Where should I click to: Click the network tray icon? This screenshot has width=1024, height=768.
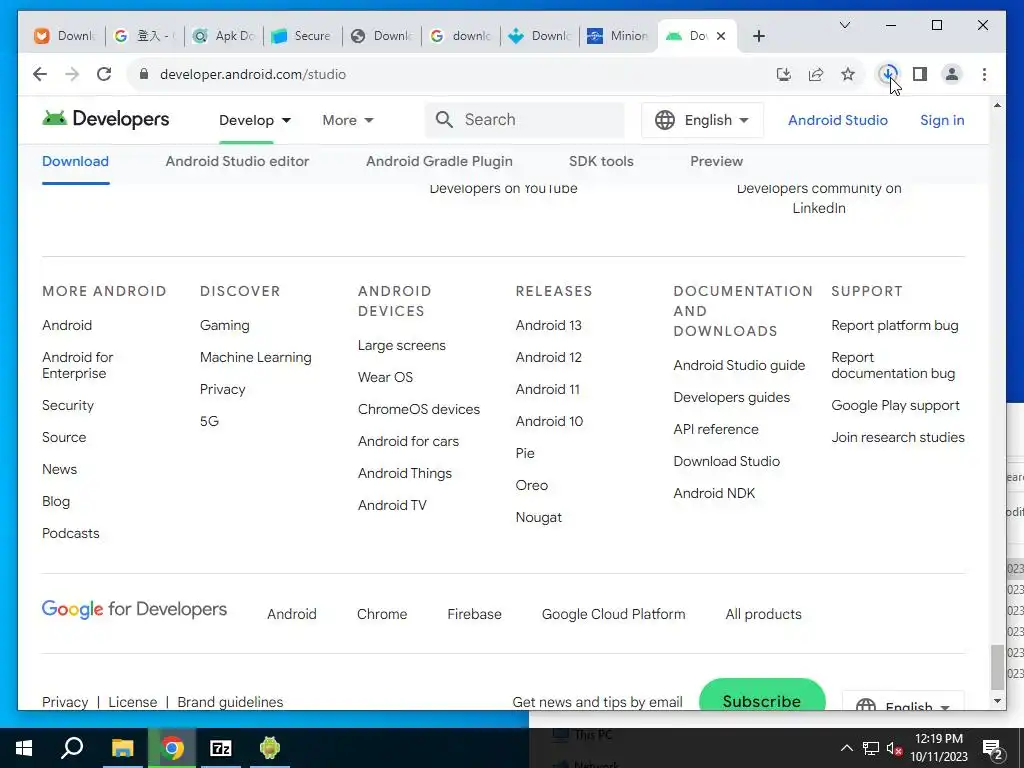point(871,748)
